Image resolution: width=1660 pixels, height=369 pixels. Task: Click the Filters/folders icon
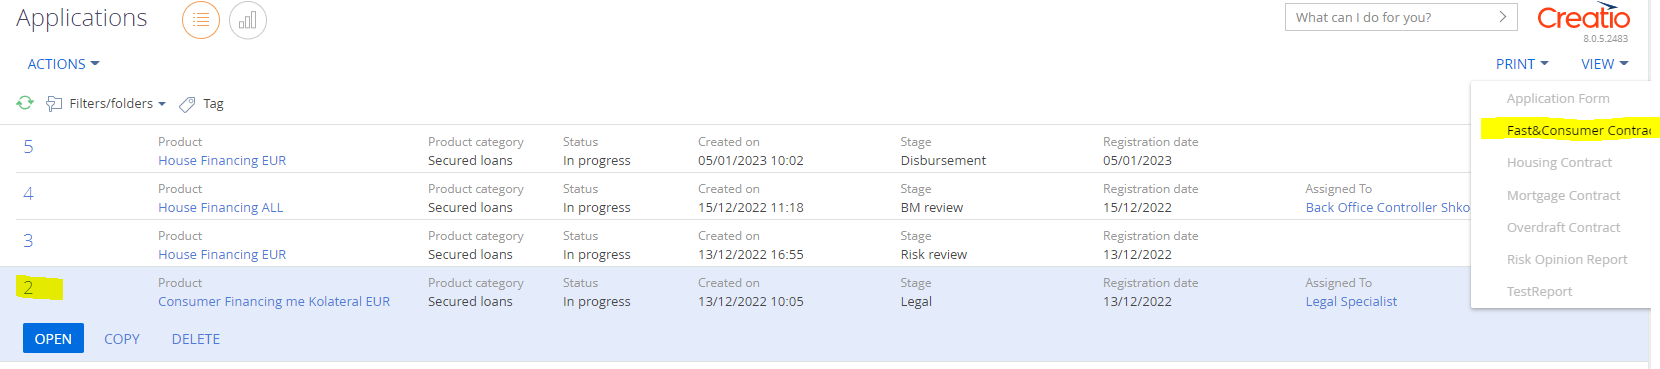click(x=55, y=104)
